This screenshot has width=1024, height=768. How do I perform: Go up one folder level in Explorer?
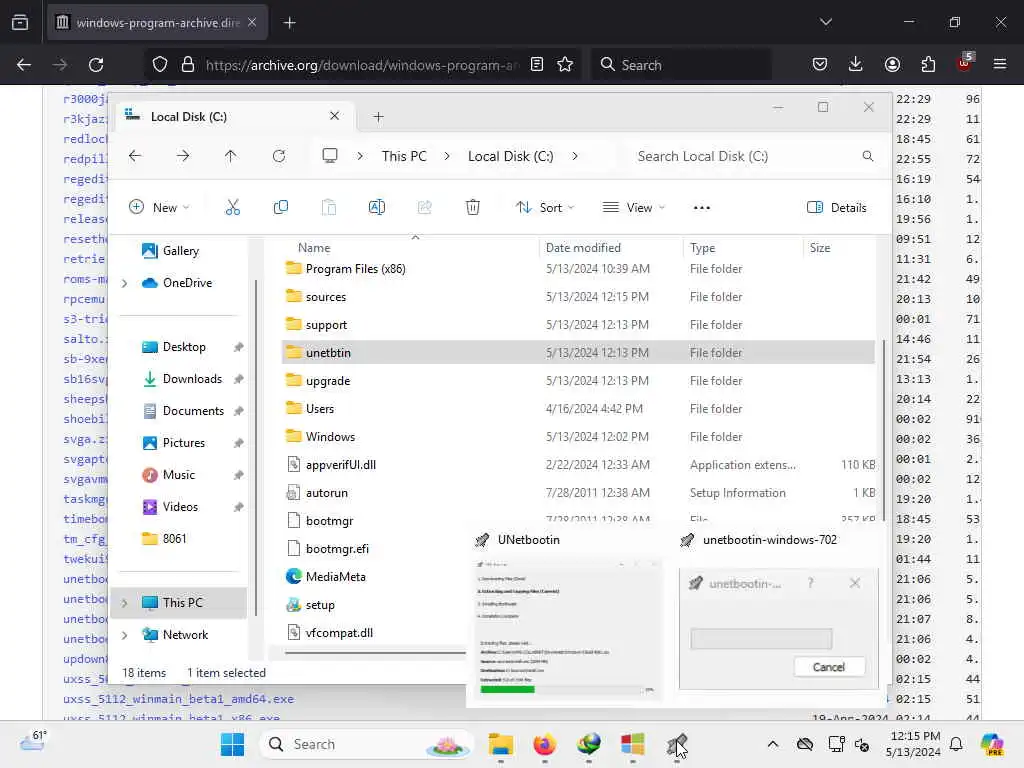point(231,156)
